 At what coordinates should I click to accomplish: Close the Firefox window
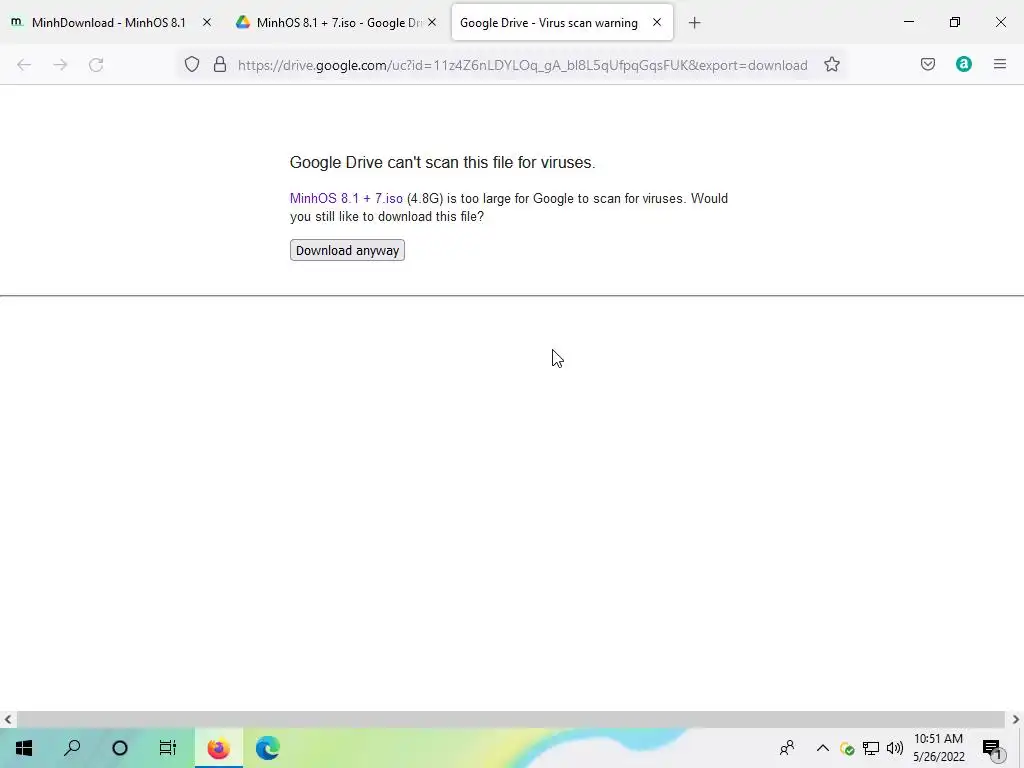(x=1000, y=22)
